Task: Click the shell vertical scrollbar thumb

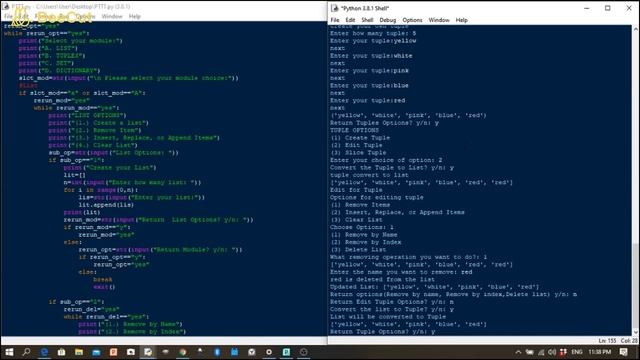Action: [636, 286]
